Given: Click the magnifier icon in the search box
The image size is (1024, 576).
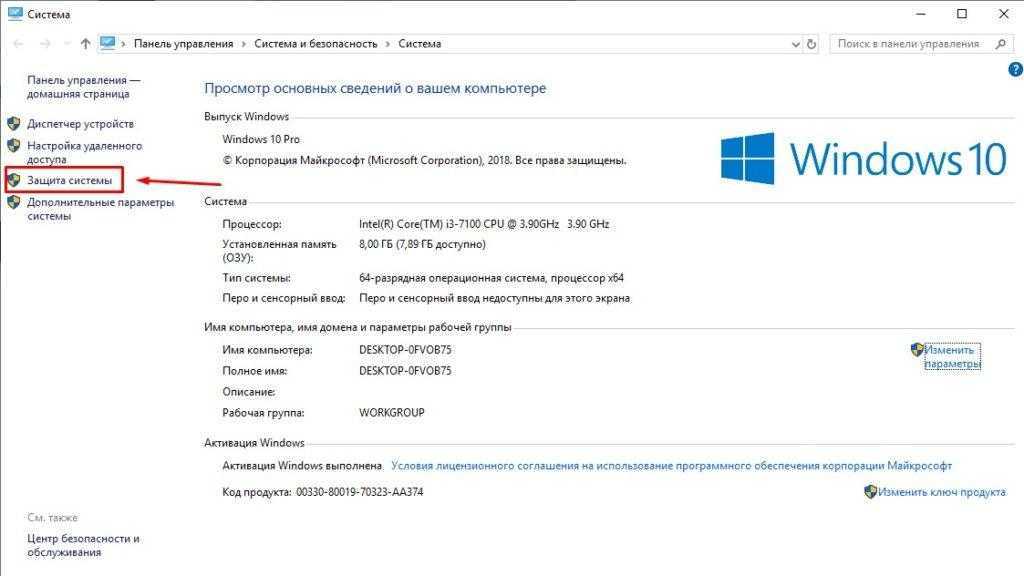Looking at the screenshot, I should click(x=999, y=44).
